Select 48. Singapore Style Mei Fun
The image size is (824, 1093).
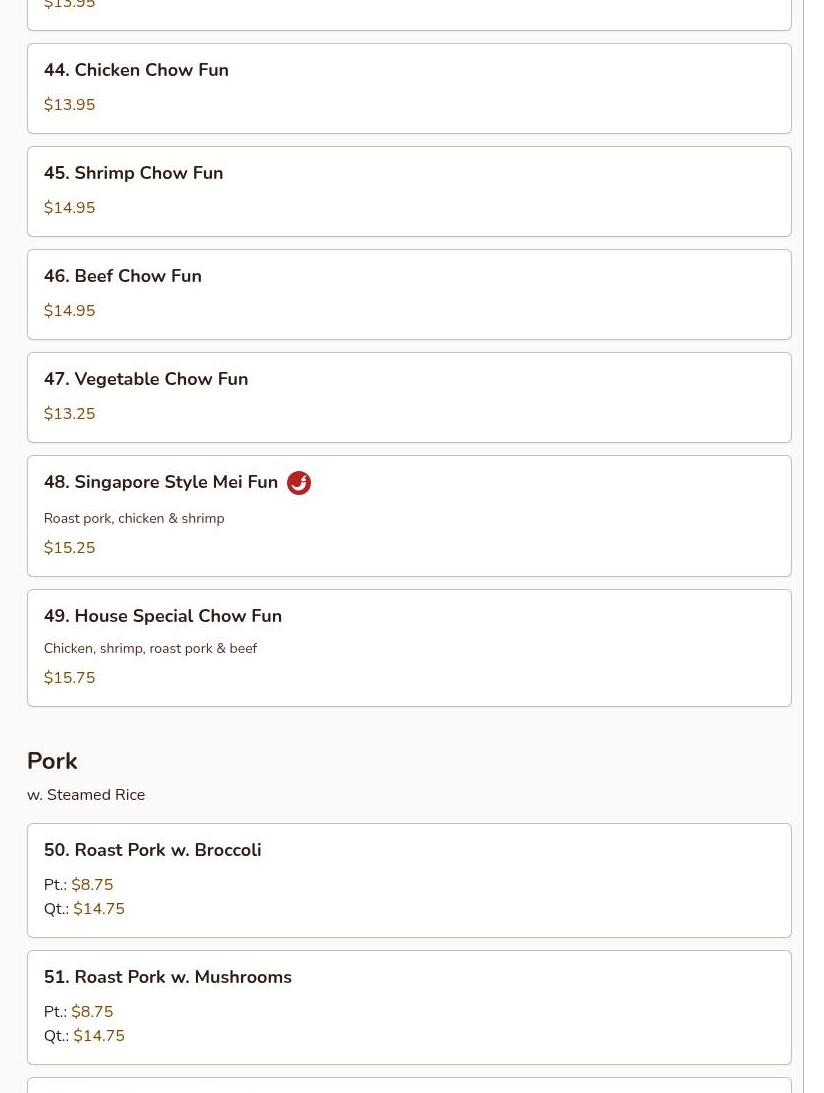pos(160,482)
